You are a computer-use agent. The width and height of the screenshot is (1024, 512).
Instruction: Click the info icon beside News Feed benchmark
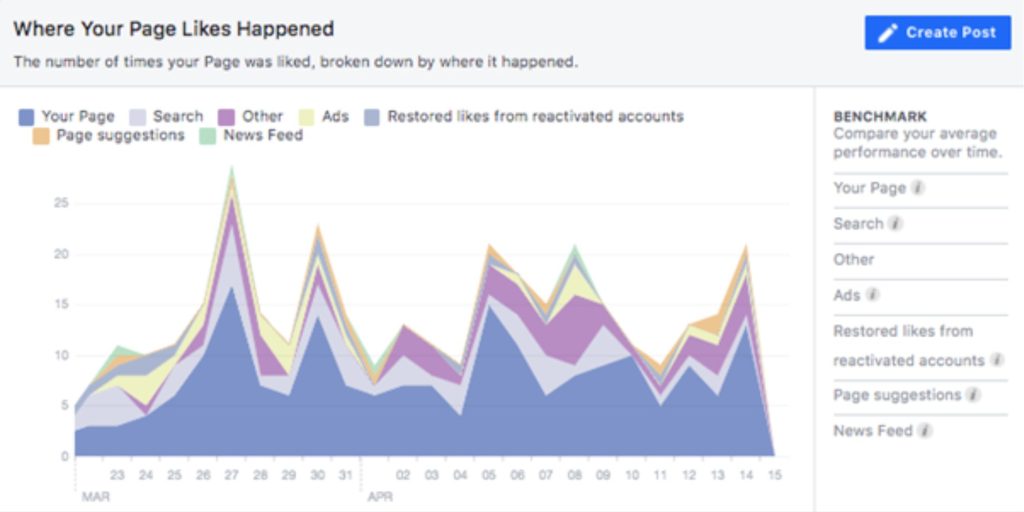(x=925, y=431)
